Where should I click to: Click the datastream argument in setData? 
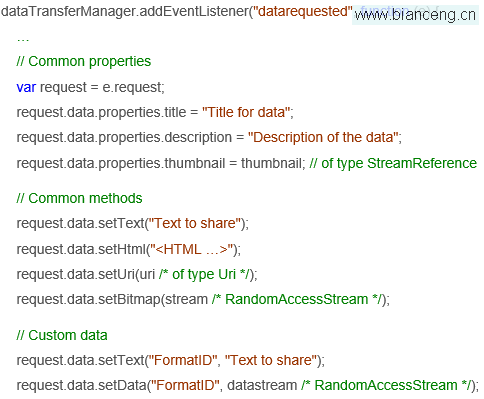coord(262,385)
